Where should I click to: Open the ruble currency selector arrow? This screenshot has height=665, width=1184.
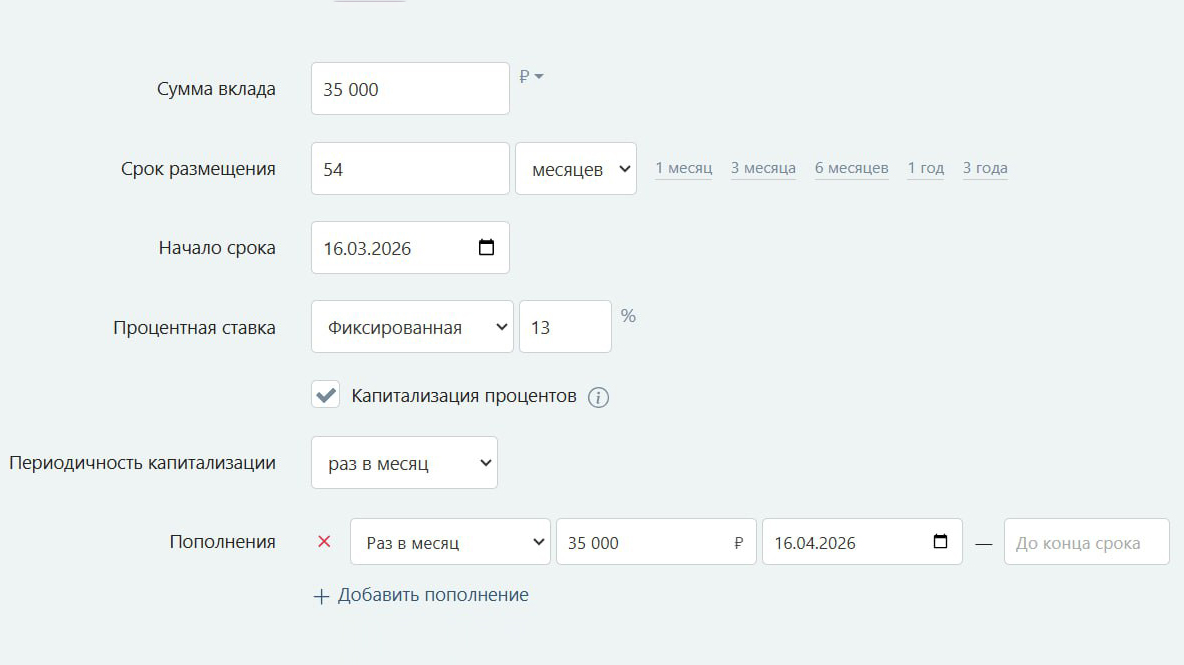click(x=538, y=77)
